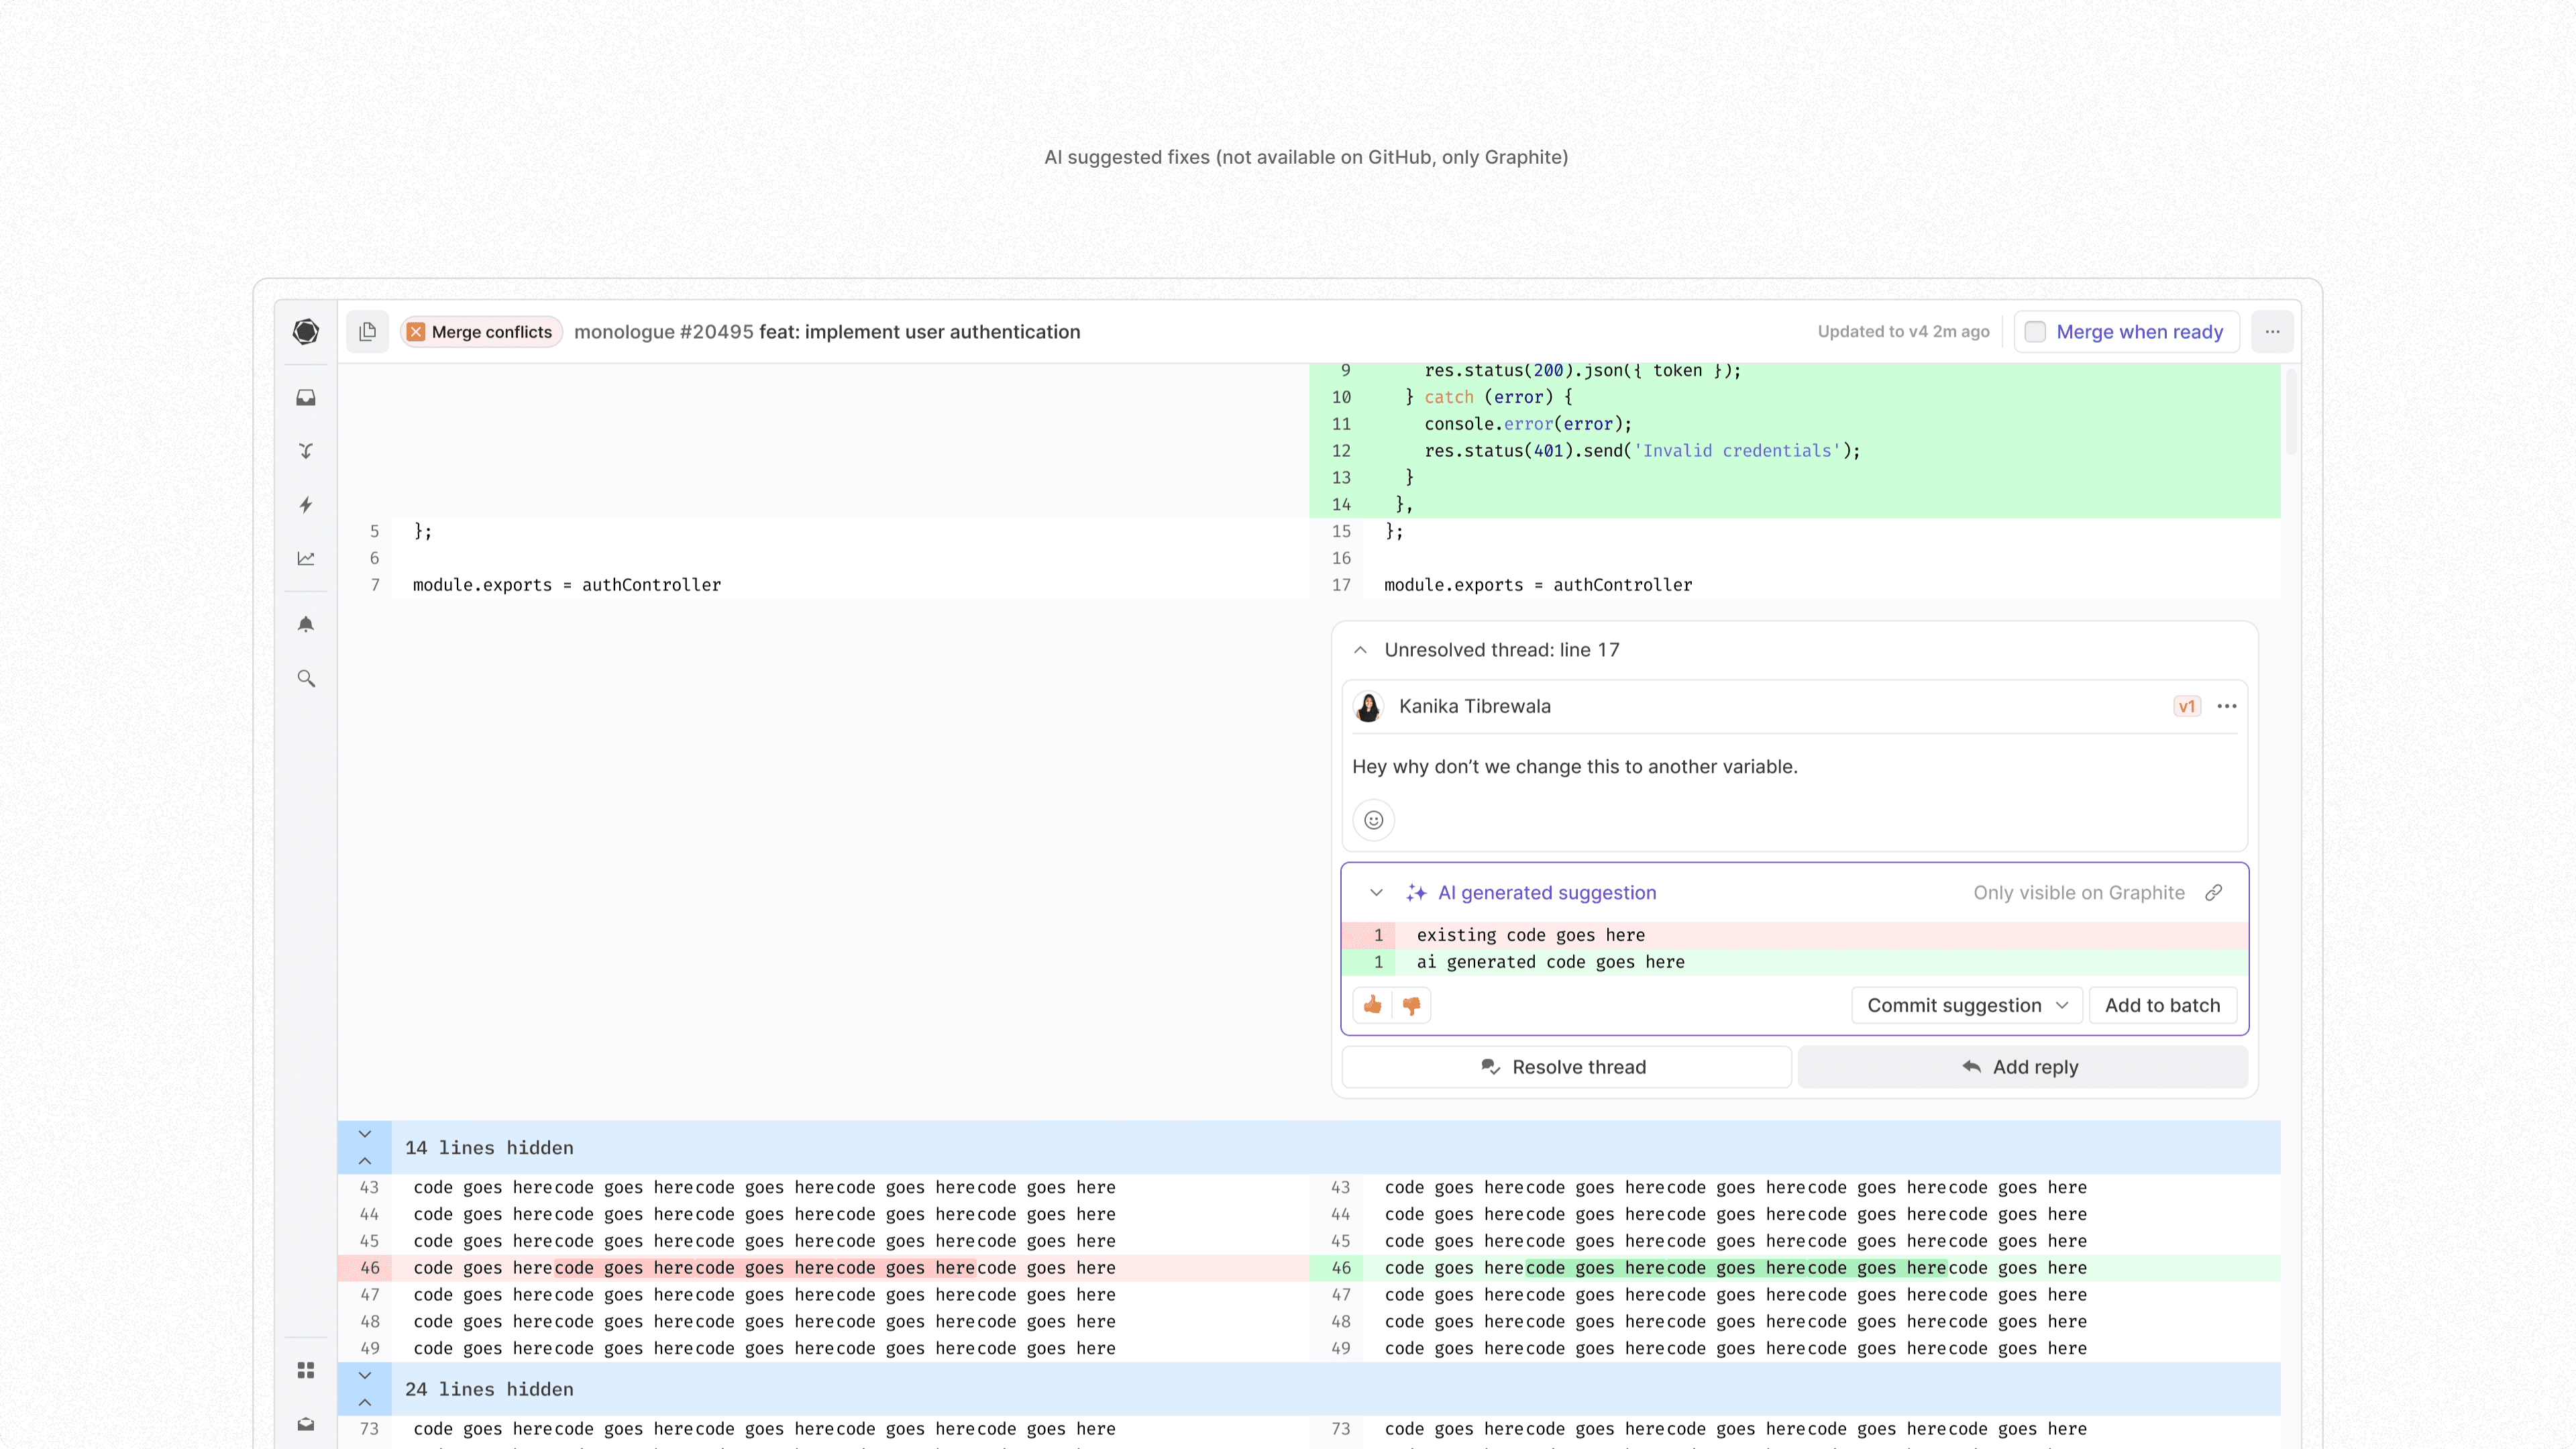Click Kanika Tibrewala's avatar
Viewport: 2576px width, 1449px height.
[x=1368, y=706]
